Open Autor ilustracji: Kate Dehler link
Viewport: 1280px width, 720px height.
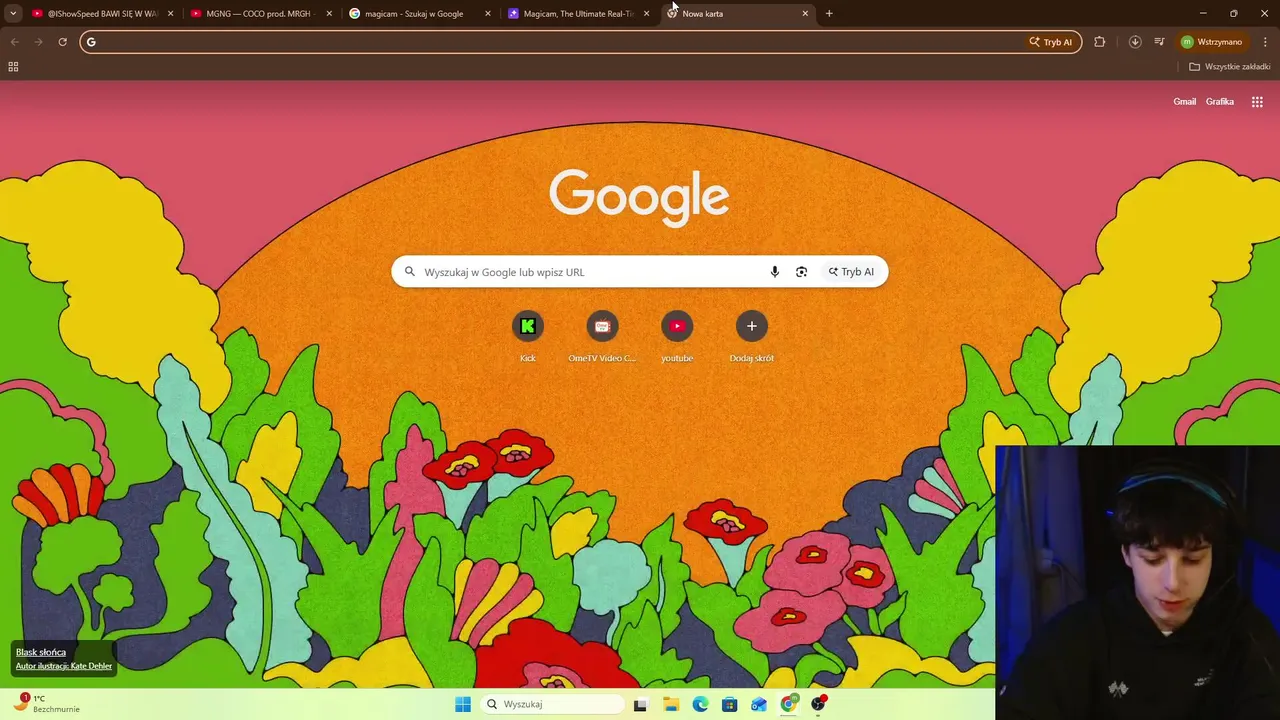(64, 666)
